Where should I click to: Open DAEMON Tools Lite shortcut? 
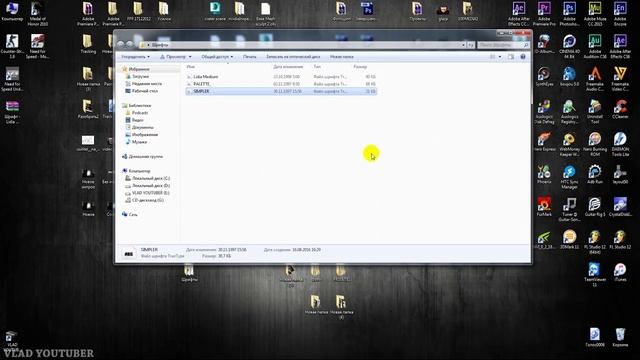pyautogui.click(x=620, y=144)
